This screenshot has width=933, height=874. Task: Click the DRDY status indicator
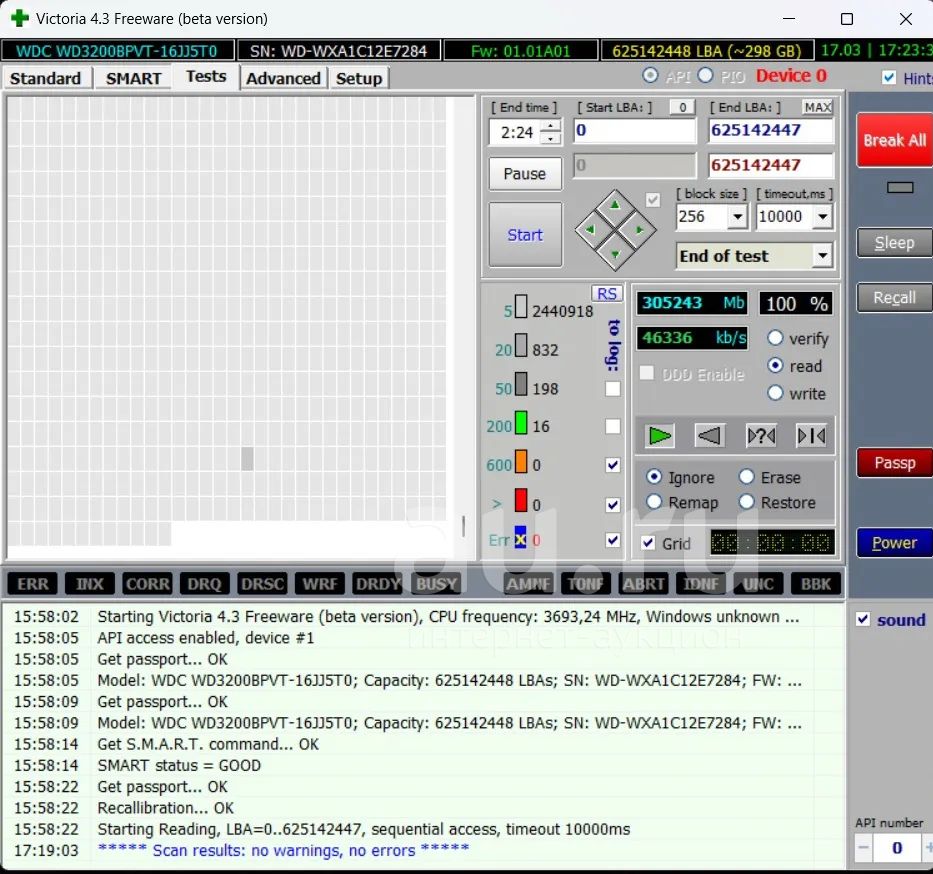coord(377,584)
